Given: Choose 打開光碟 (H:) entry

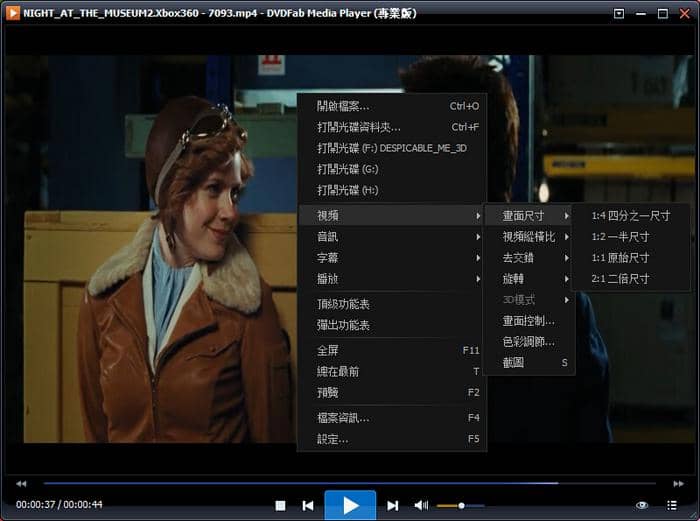Looking at the screenshot, I should tap(392, 190).
